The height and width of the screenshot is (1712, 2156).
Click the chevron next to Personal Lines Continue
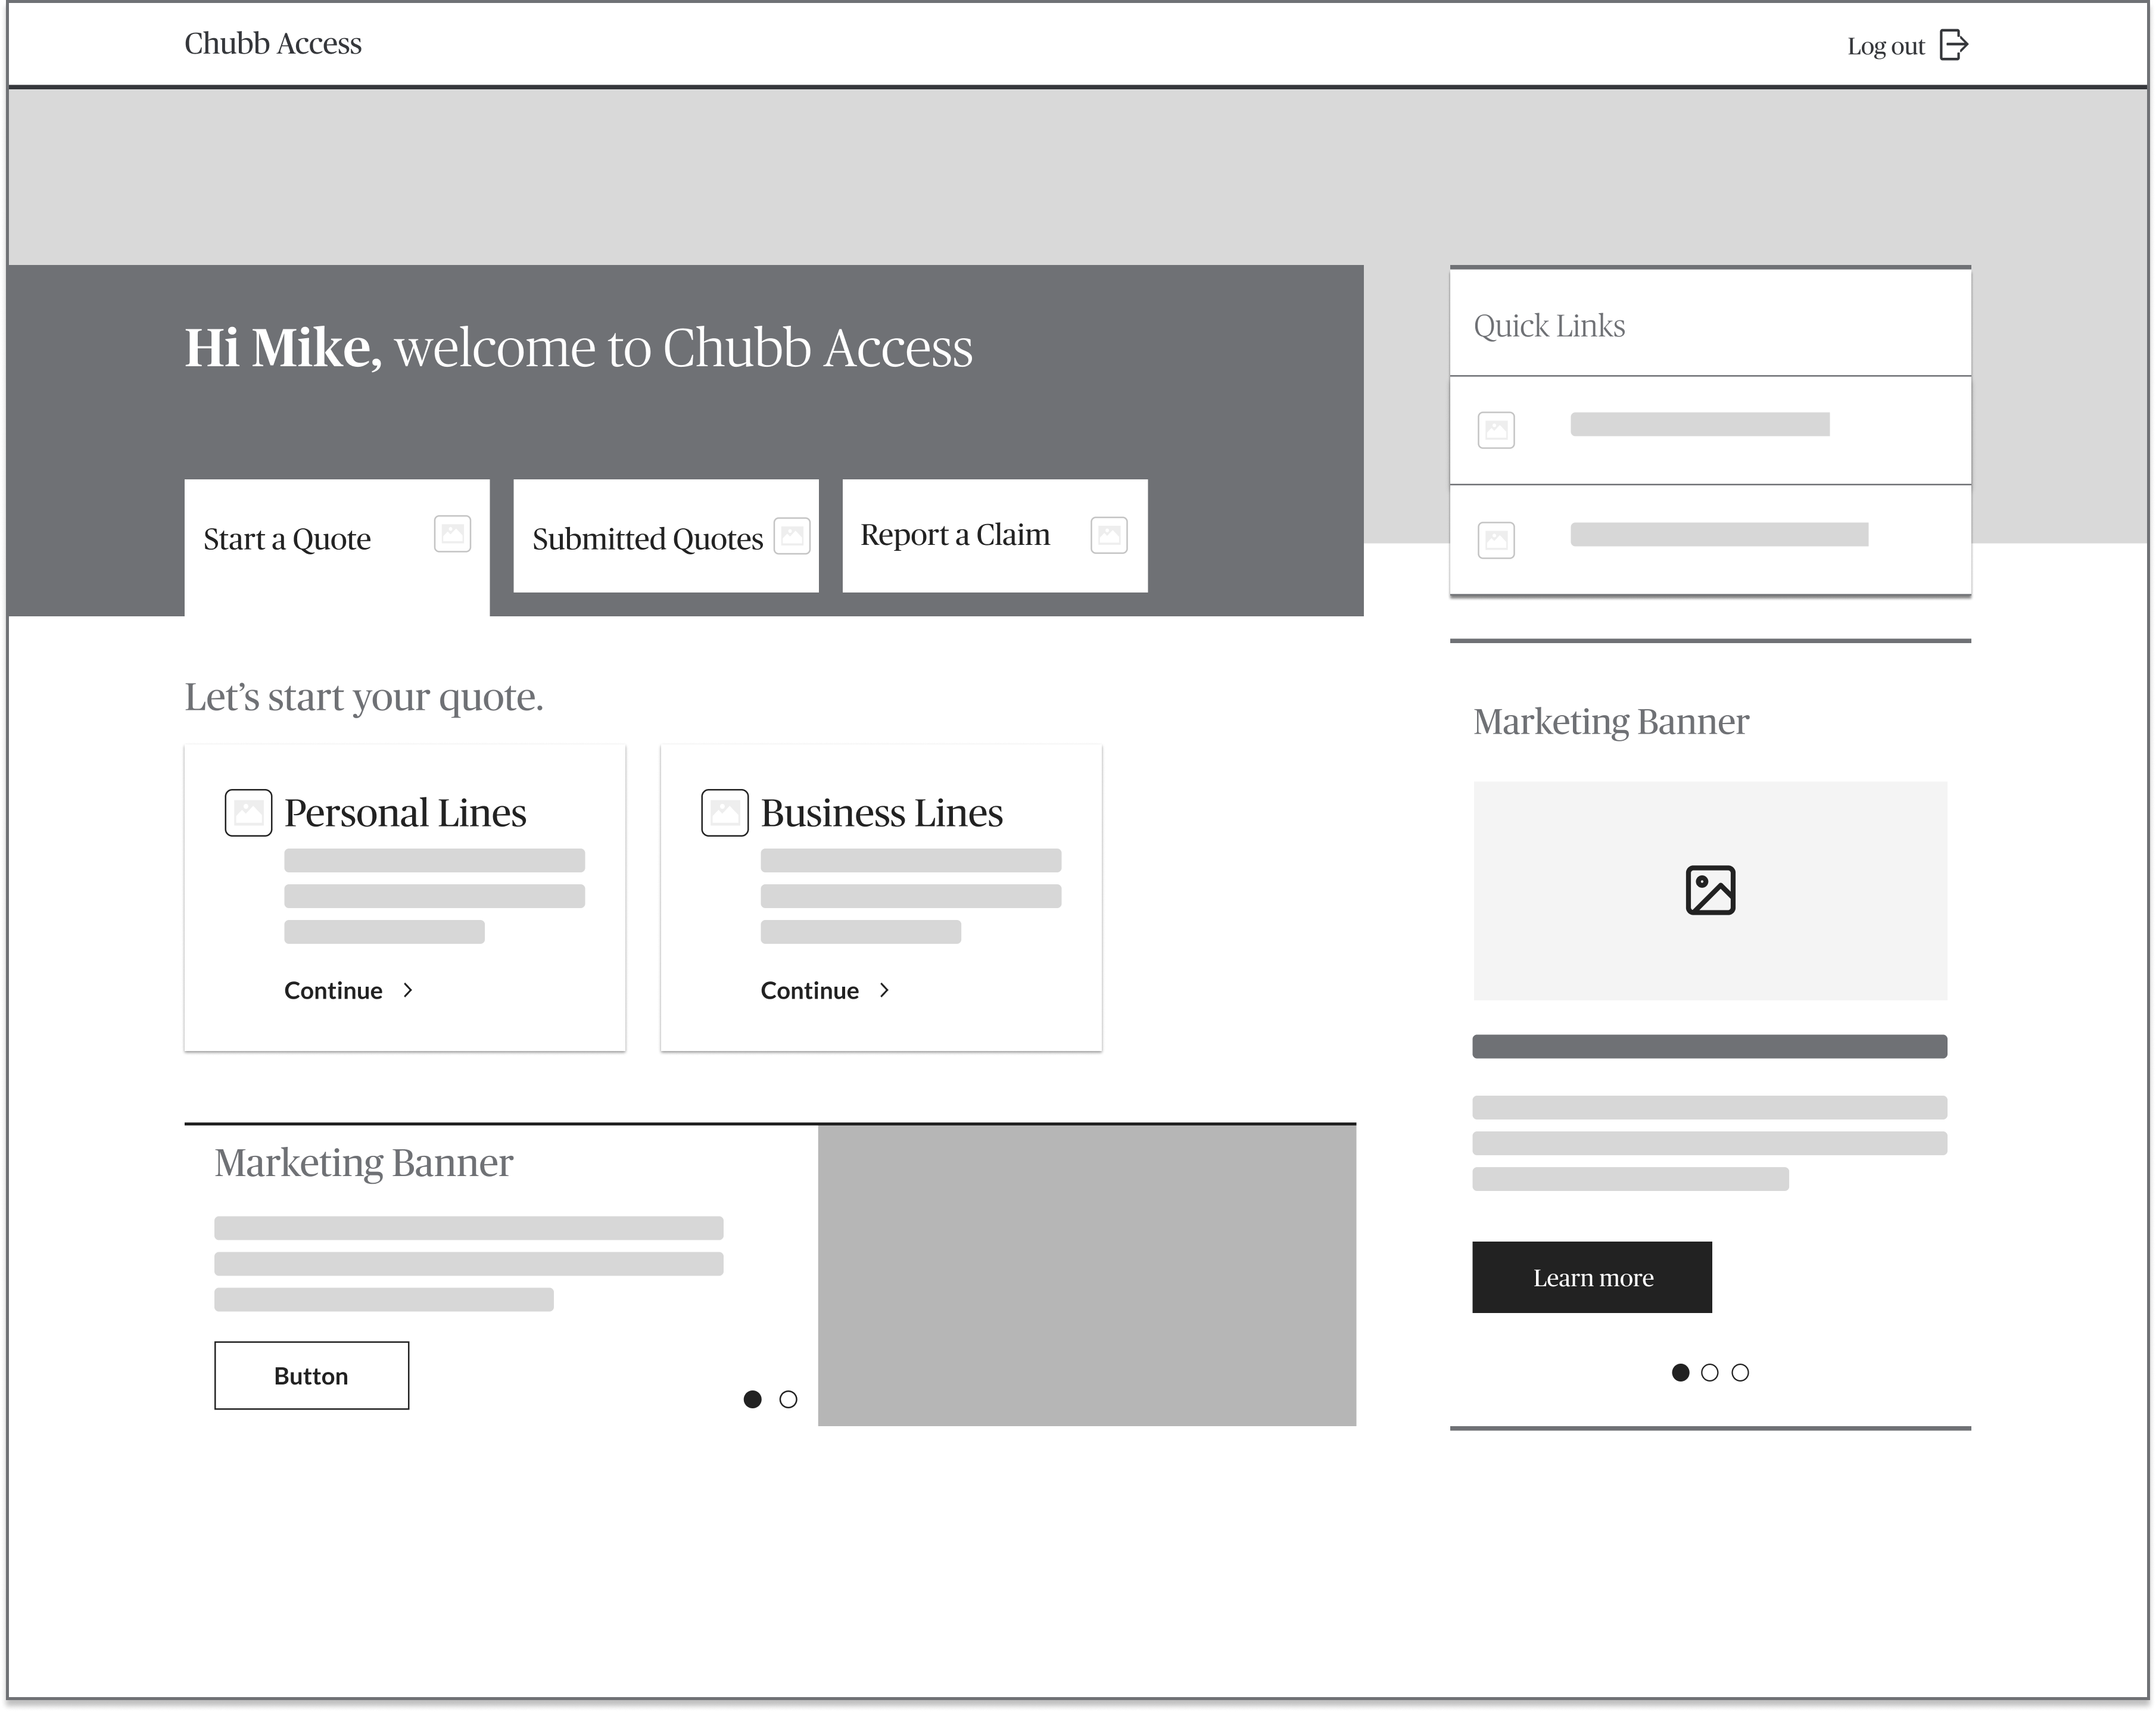(408, 990)
